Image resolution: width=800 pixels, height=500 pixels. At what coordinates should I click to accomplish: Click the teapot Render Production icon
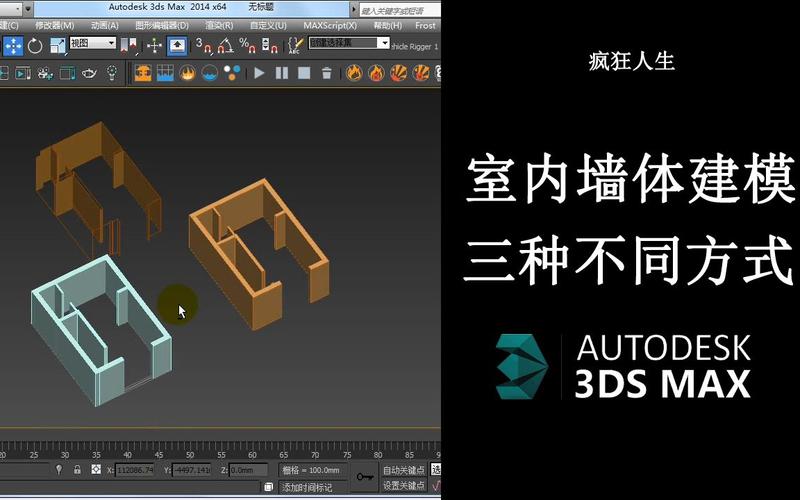89,73
